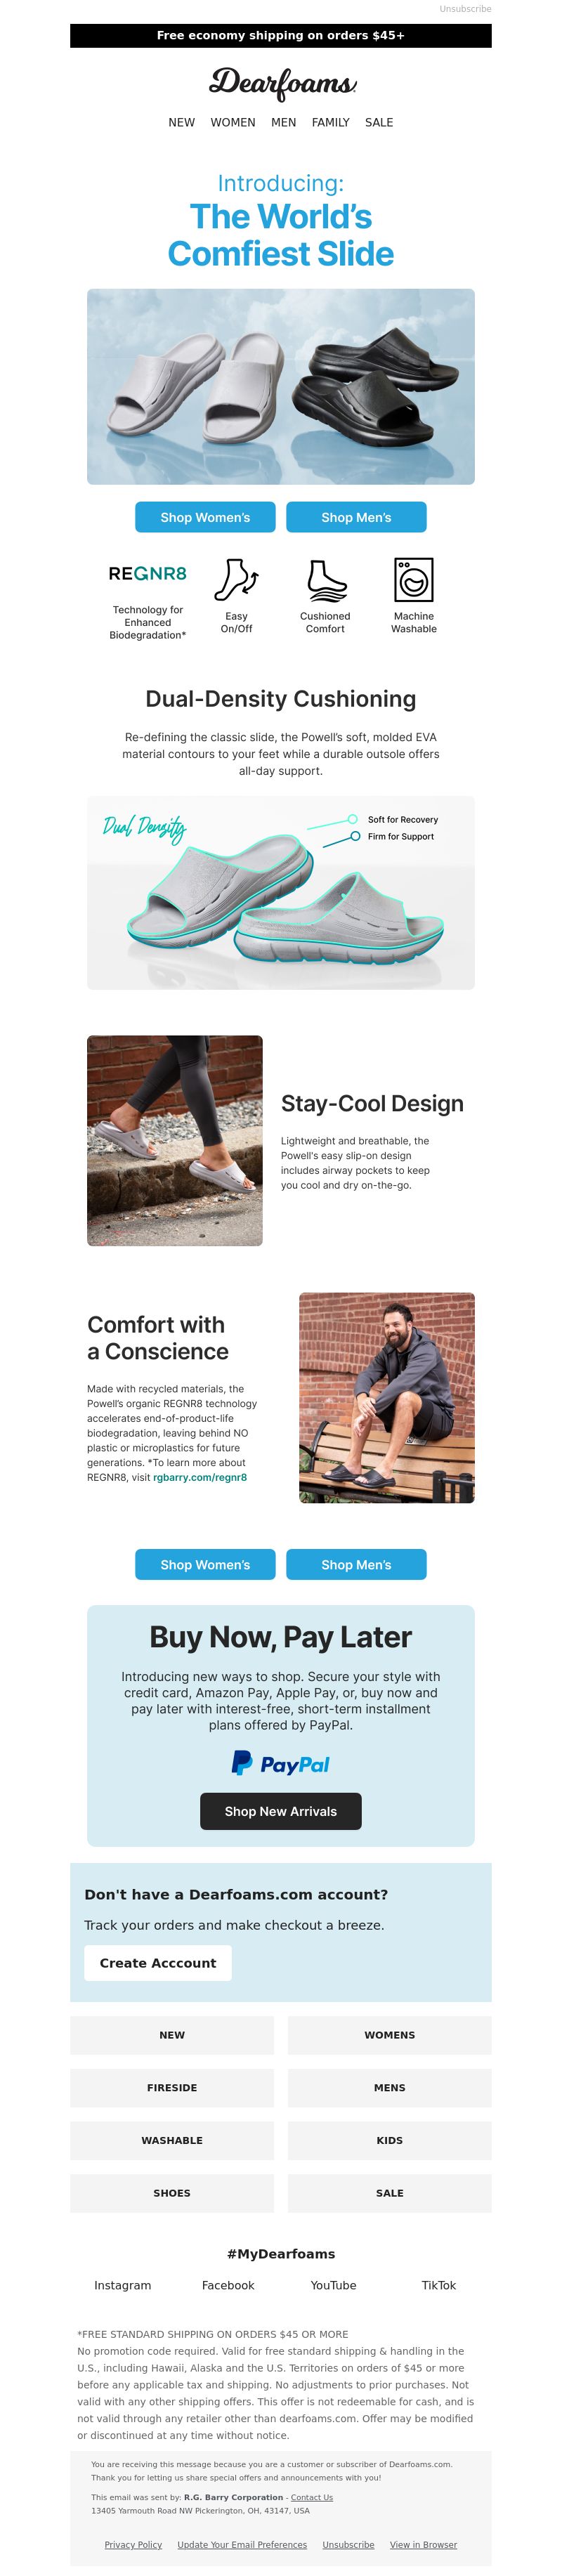Click the REGNR8 technology logo
Screen dimensions: 562x2576
(x=147, y=574)
